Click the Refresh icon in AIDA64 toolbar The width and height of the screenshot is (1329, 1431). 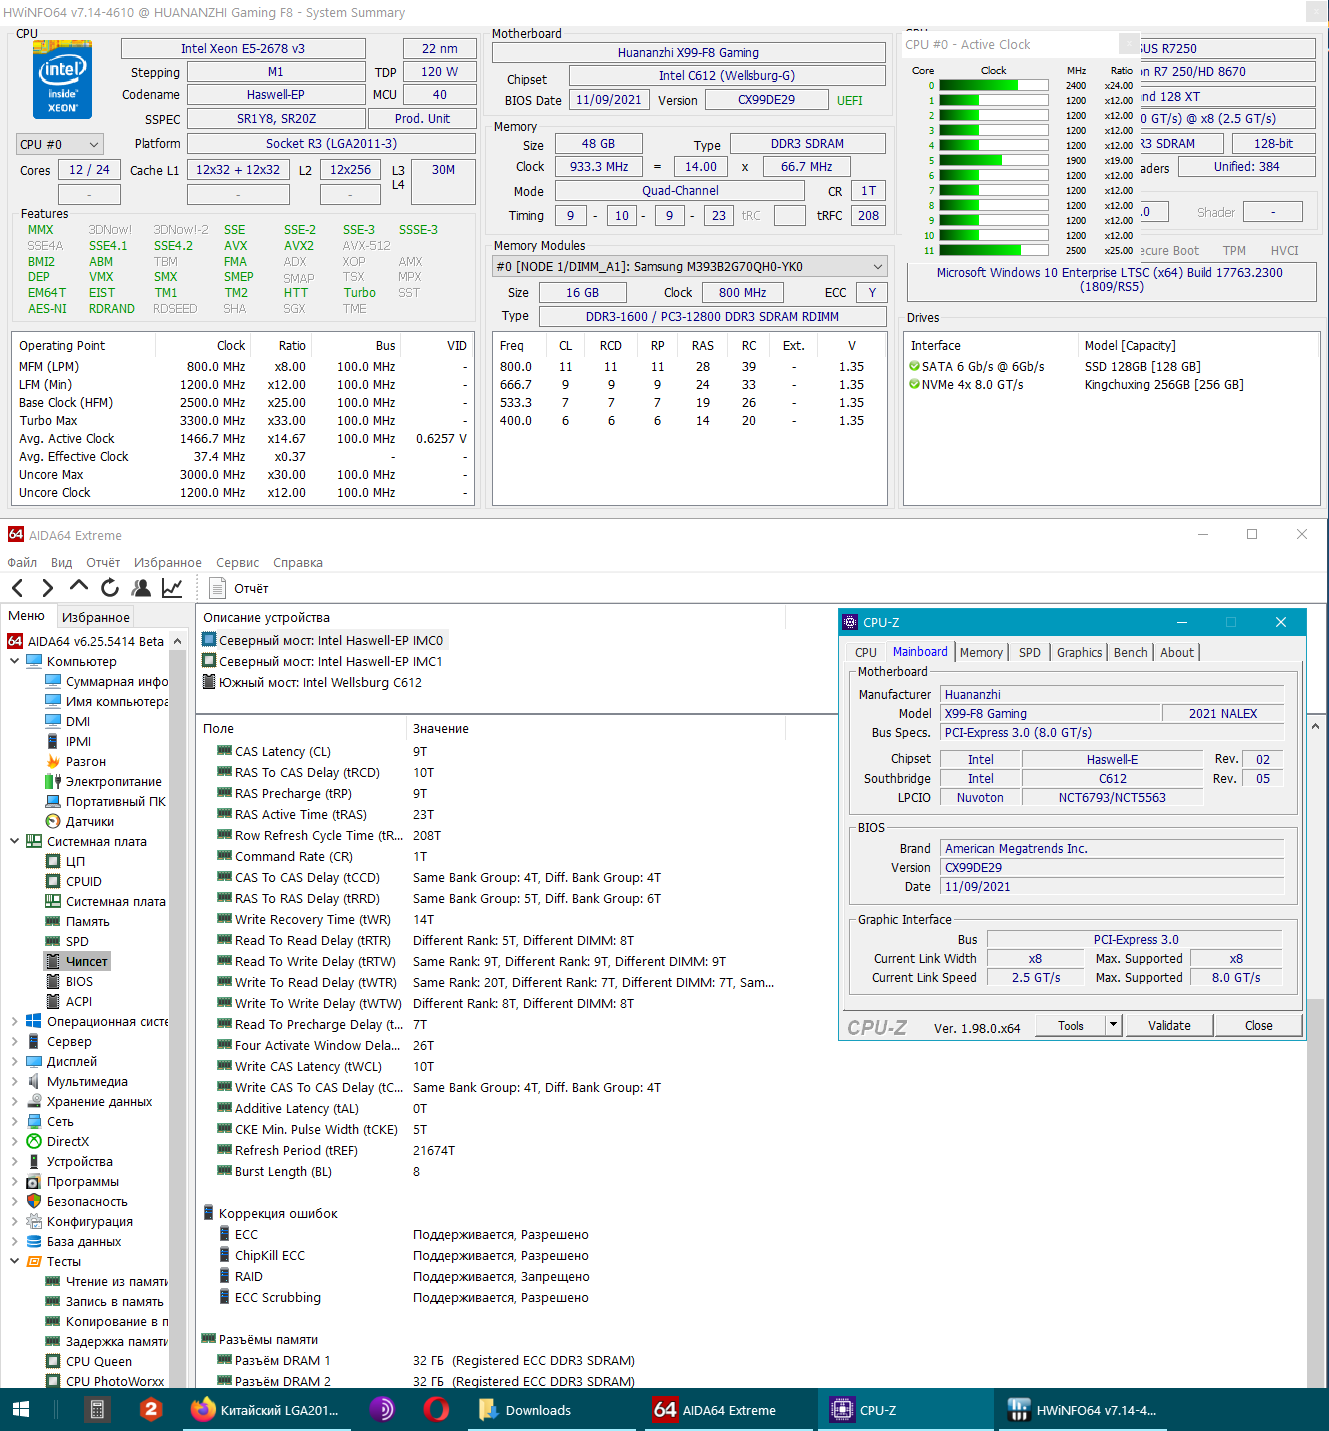tap(110, 588)
